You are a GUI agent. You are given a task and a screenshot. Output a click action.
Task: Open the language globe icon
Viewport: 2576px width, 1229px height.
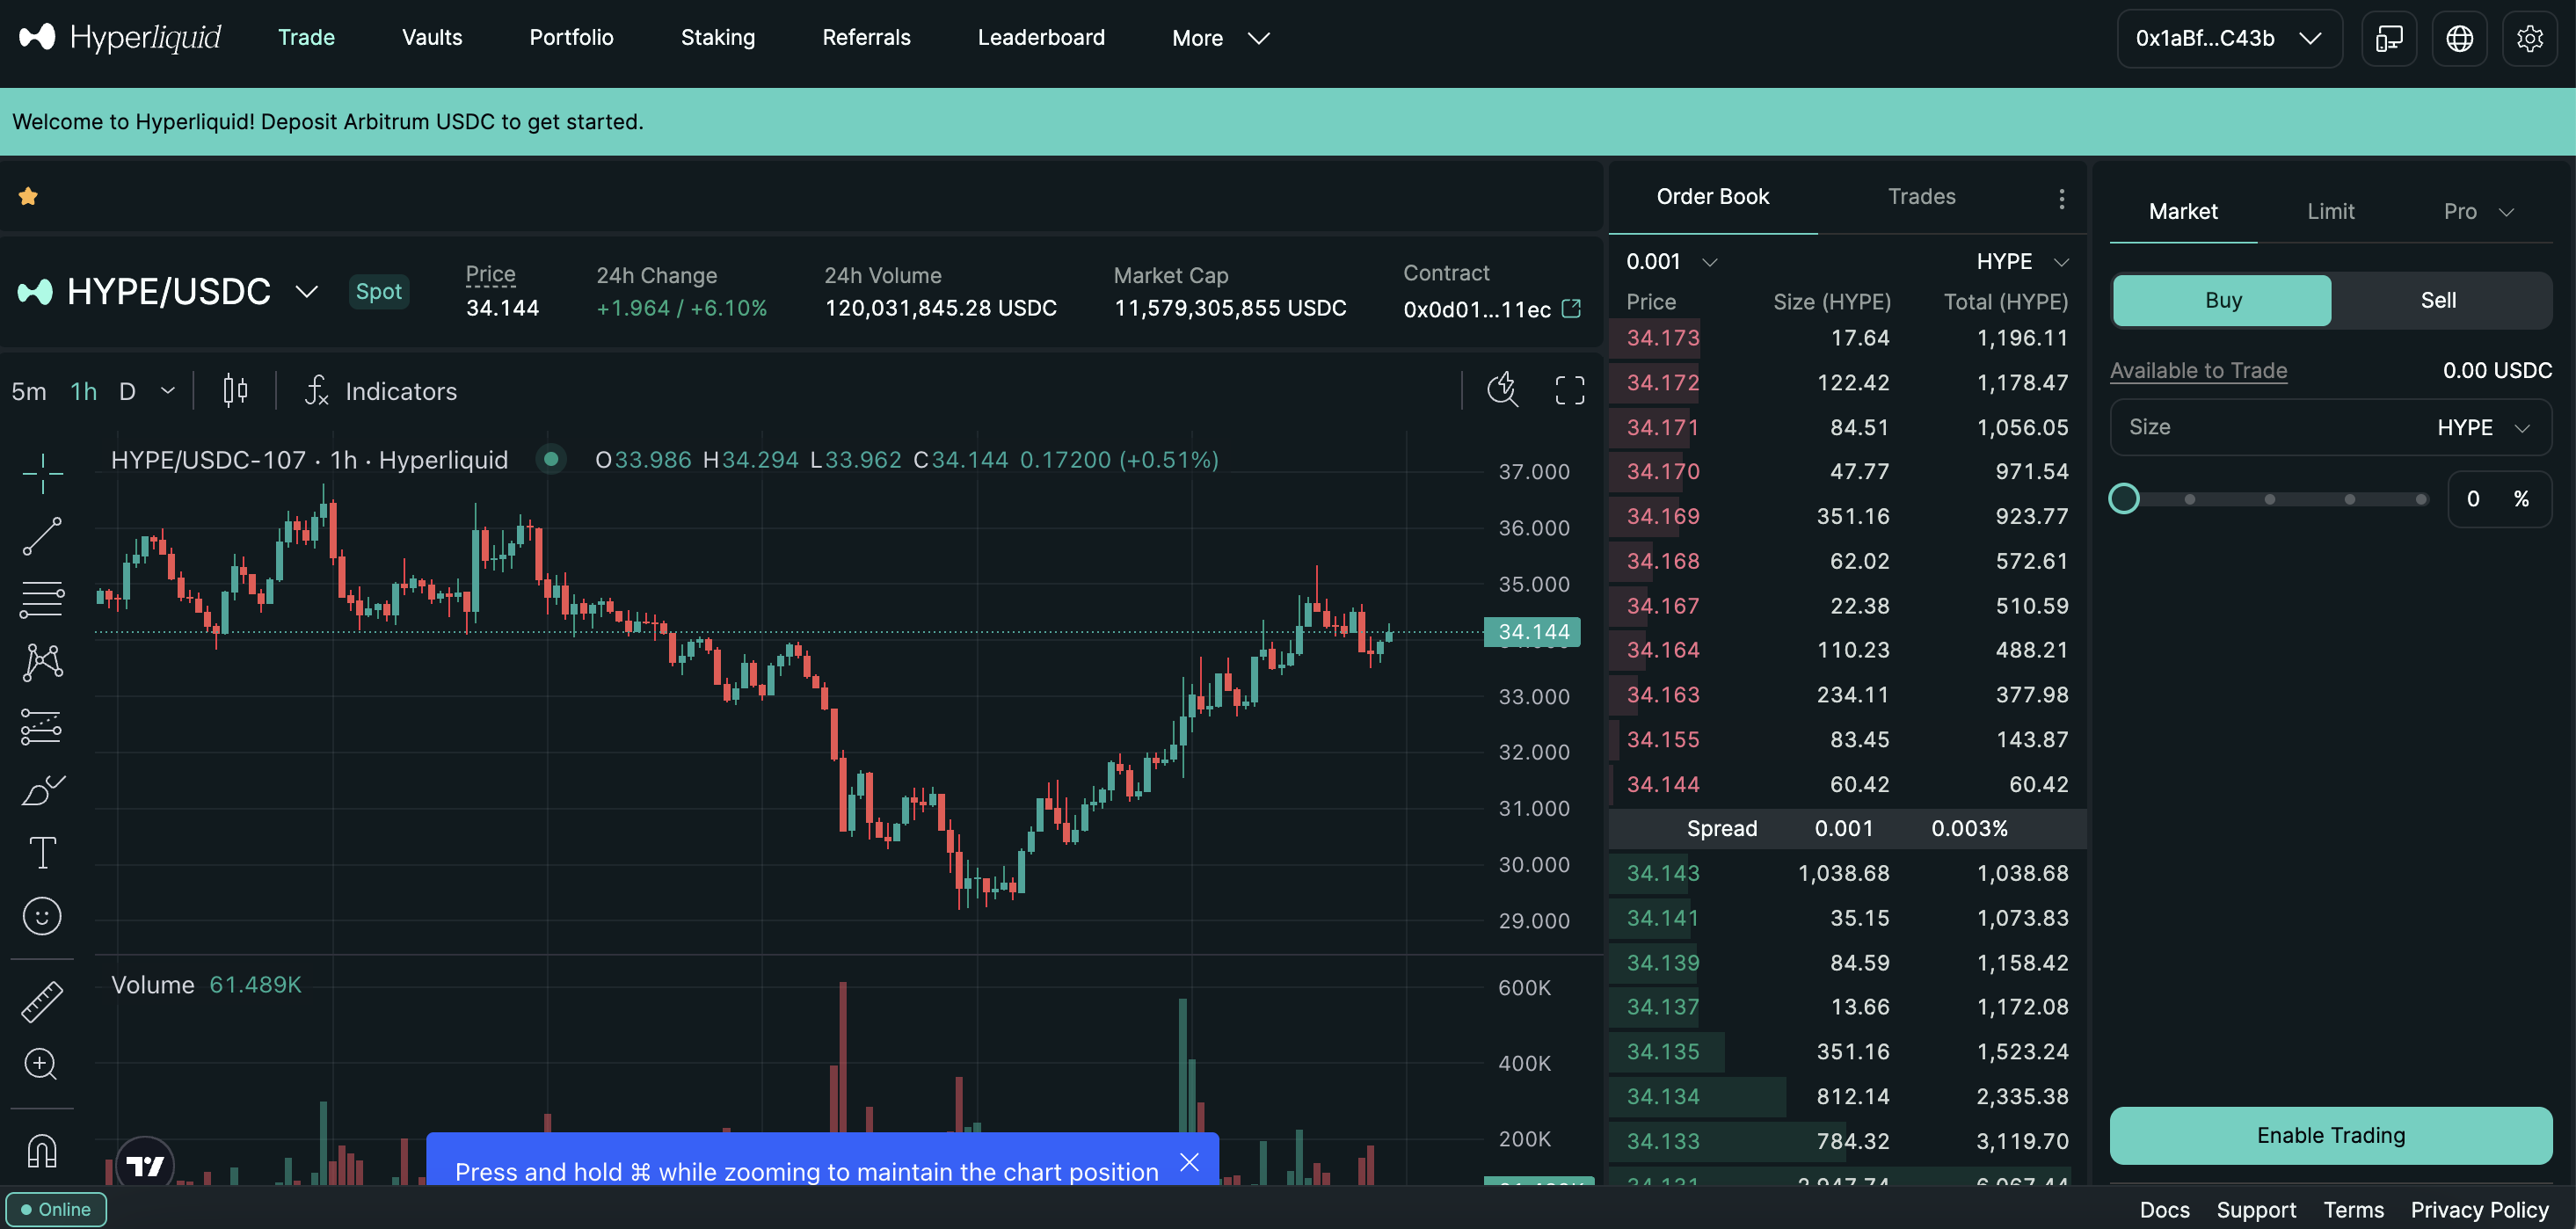[2459, 38]
